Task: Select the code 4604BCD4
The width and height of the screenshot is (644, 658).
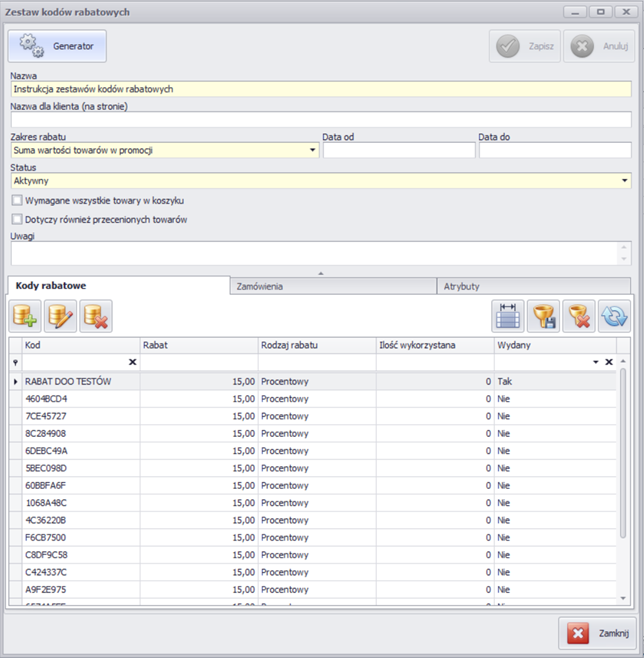Action: [x=46, y=399]
